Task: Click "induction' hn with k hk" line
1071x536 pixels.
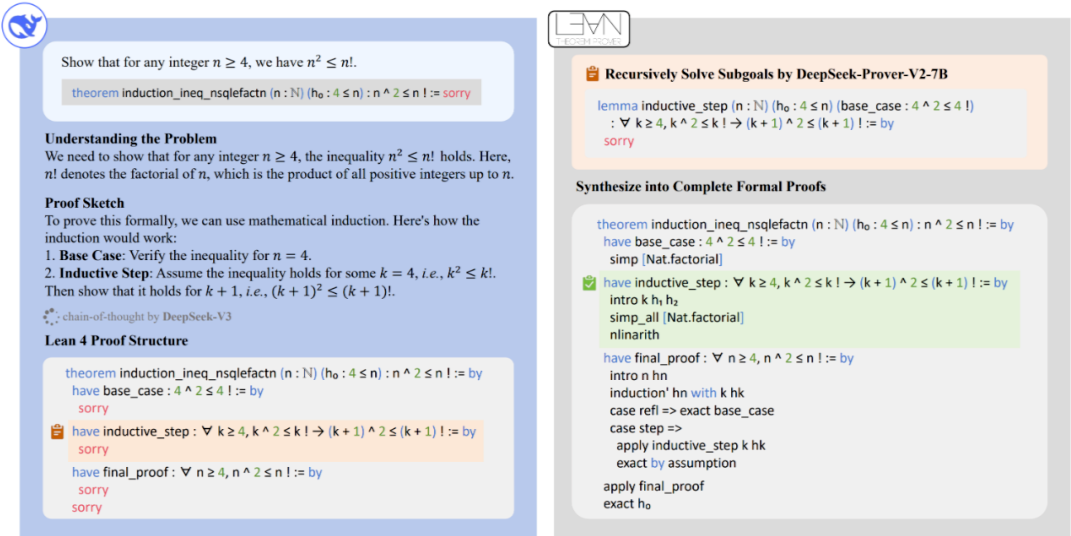Action: pyautogui.click(x=677, y=393)
